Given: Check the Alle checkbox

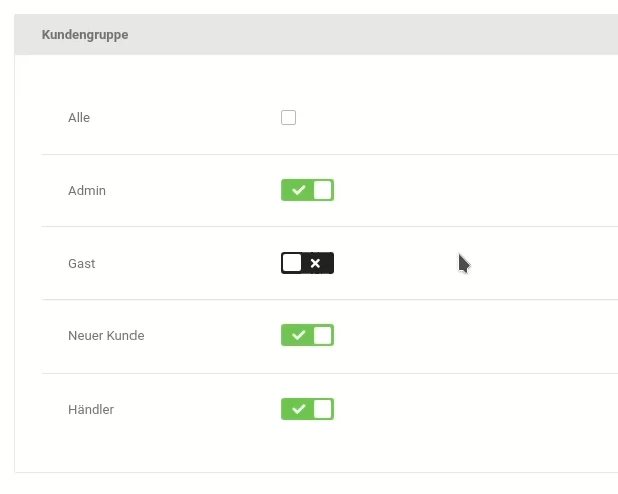Looking at the screenshot, I should click(x=288, y=117).
